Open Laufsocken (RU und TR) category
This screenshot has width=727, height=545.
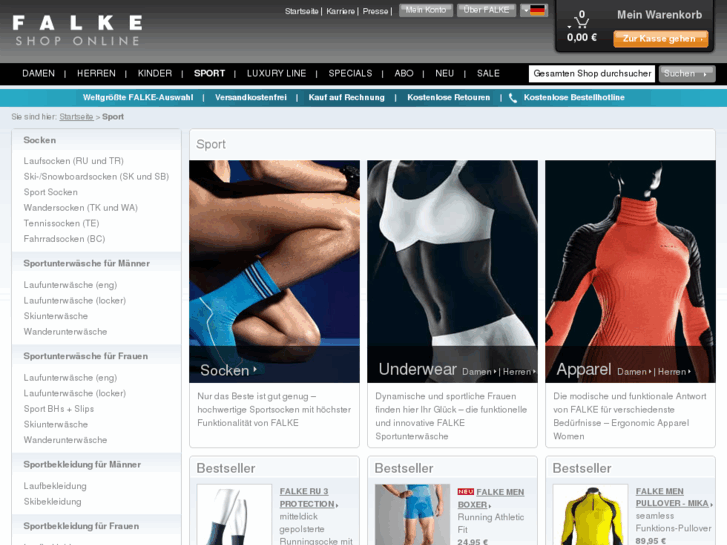[73, 161]
